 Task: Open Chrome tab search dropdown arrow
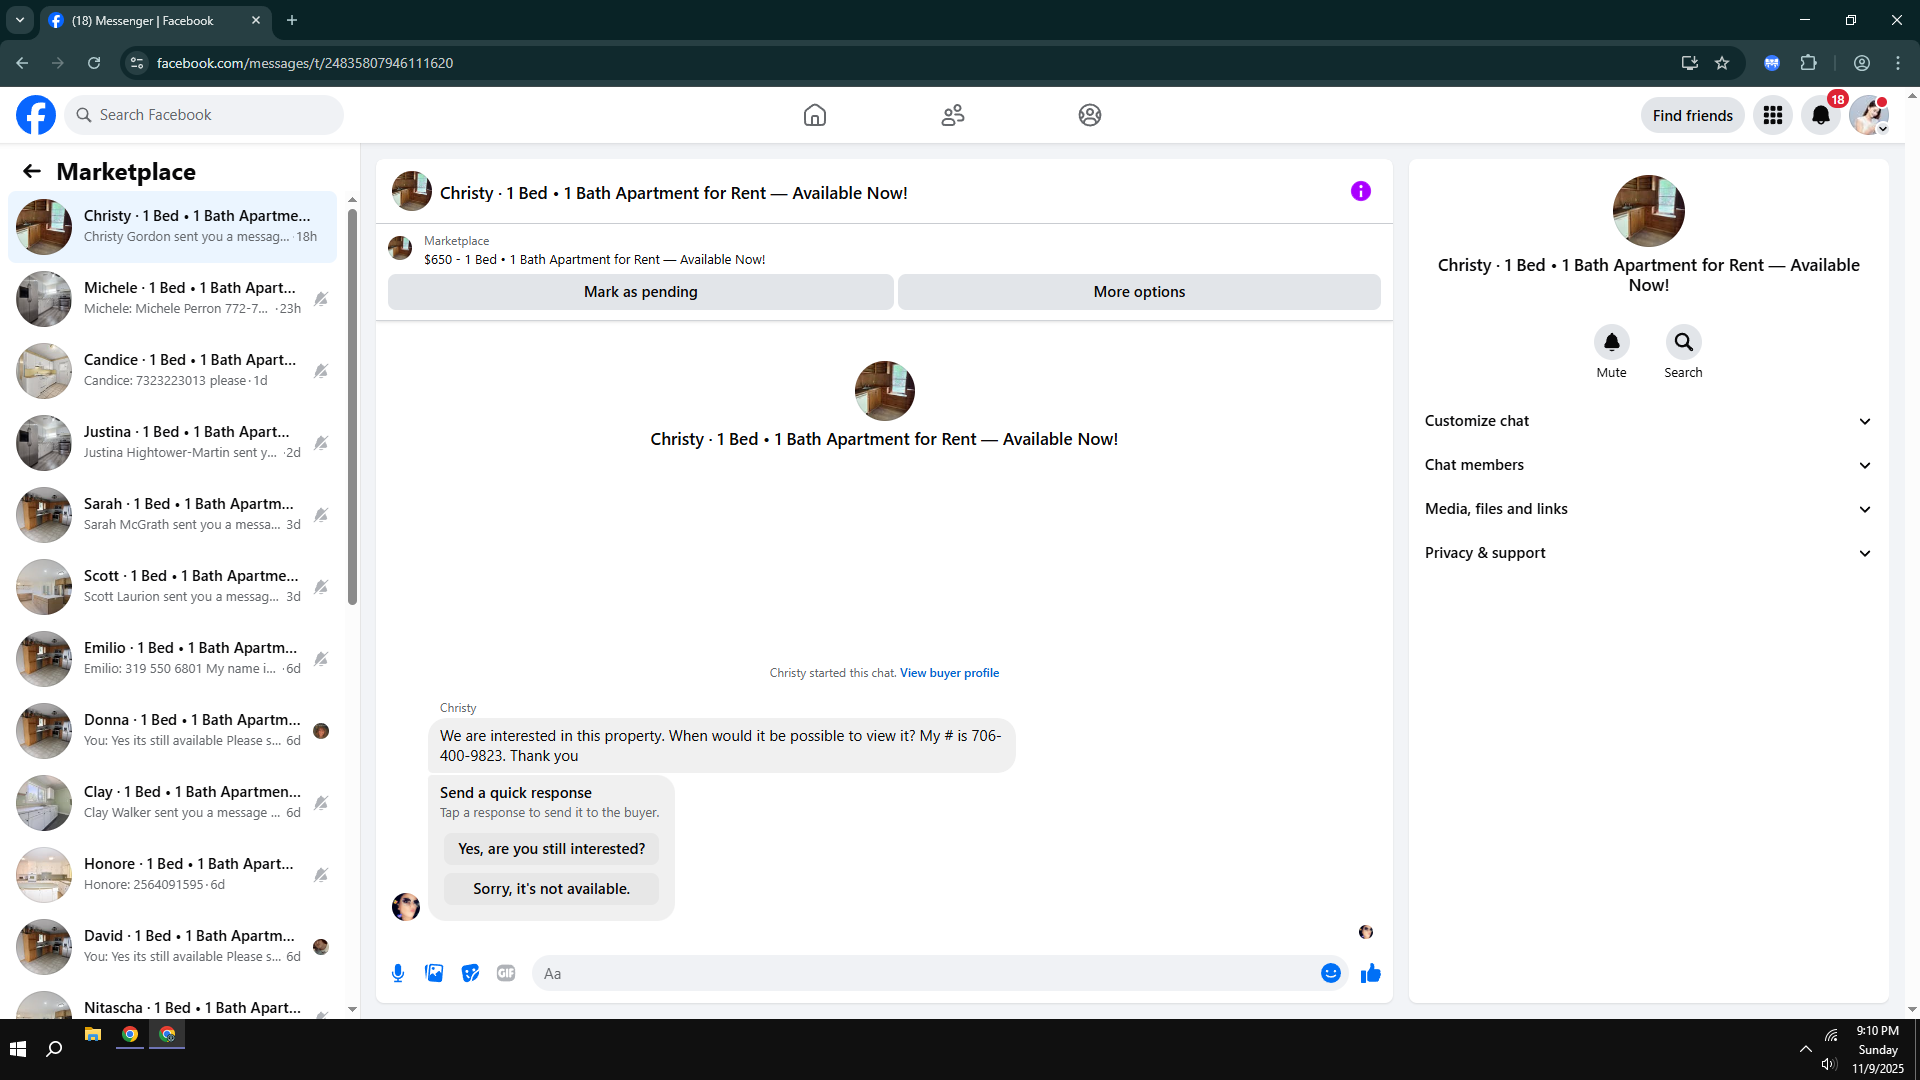click(x=20, y=20)
